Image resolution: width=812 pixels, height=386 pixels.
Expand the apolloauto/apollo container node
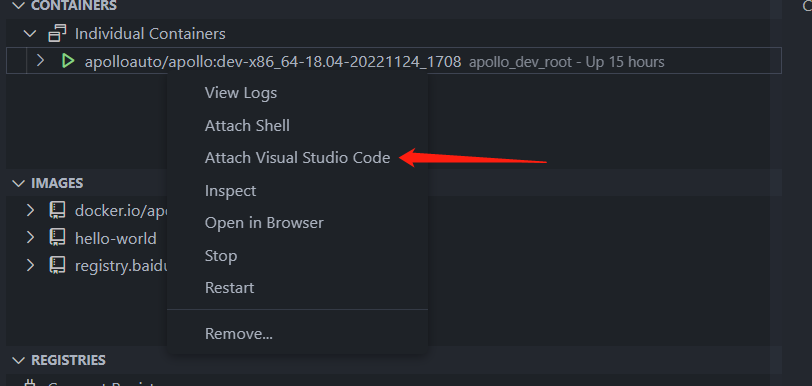pos(40,61)
